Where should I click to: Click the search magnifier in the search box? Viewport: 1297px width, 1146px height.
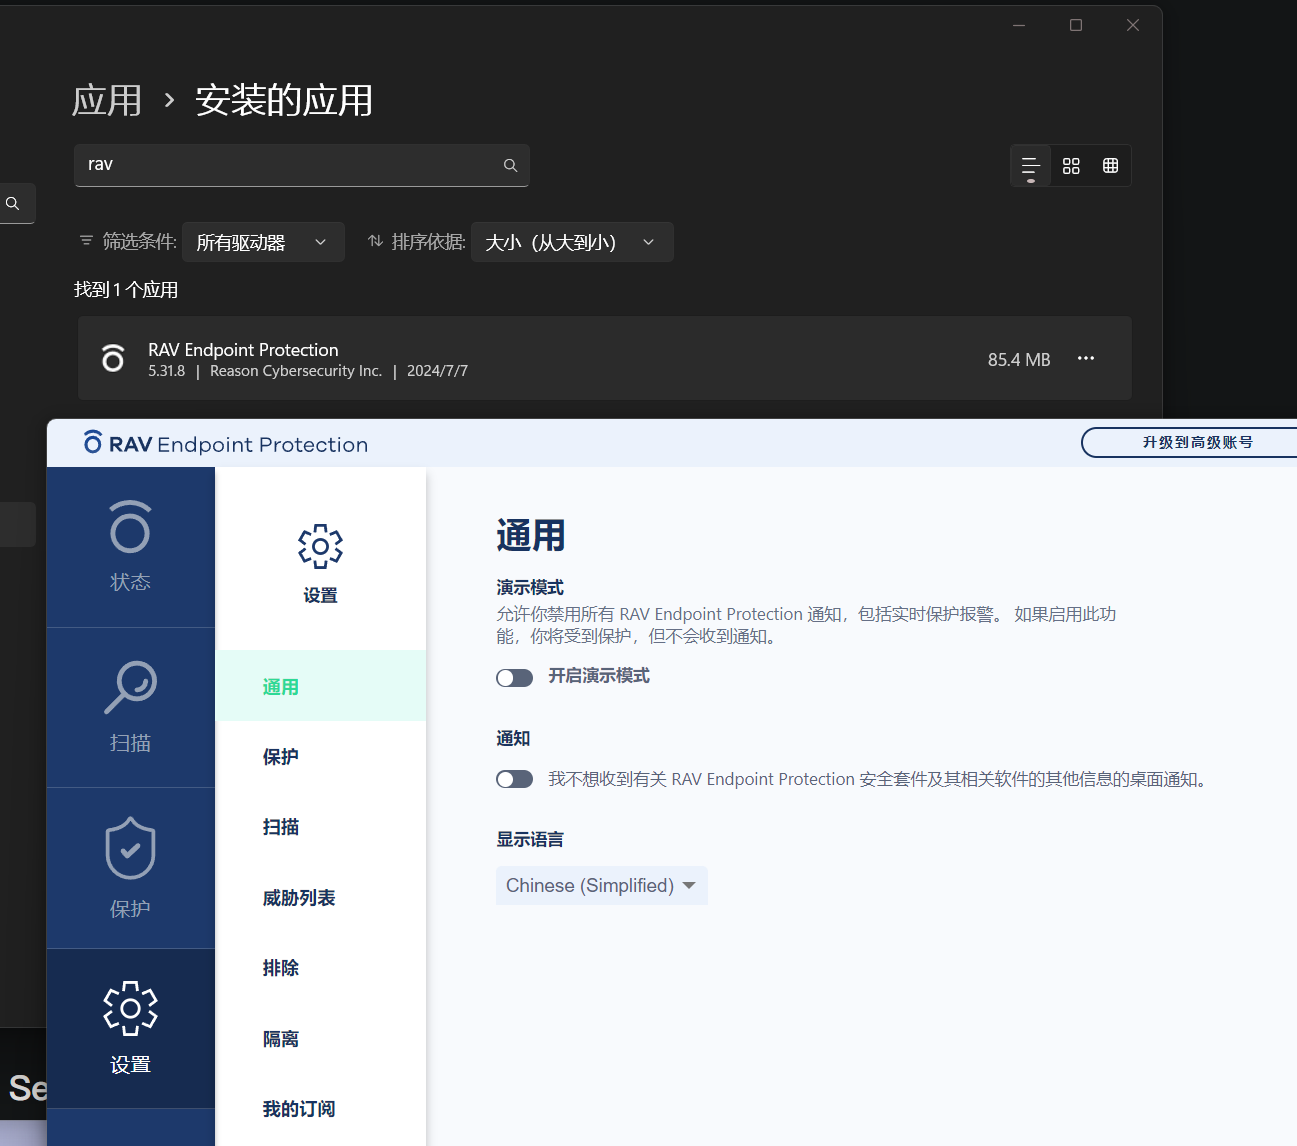point(510,165)
